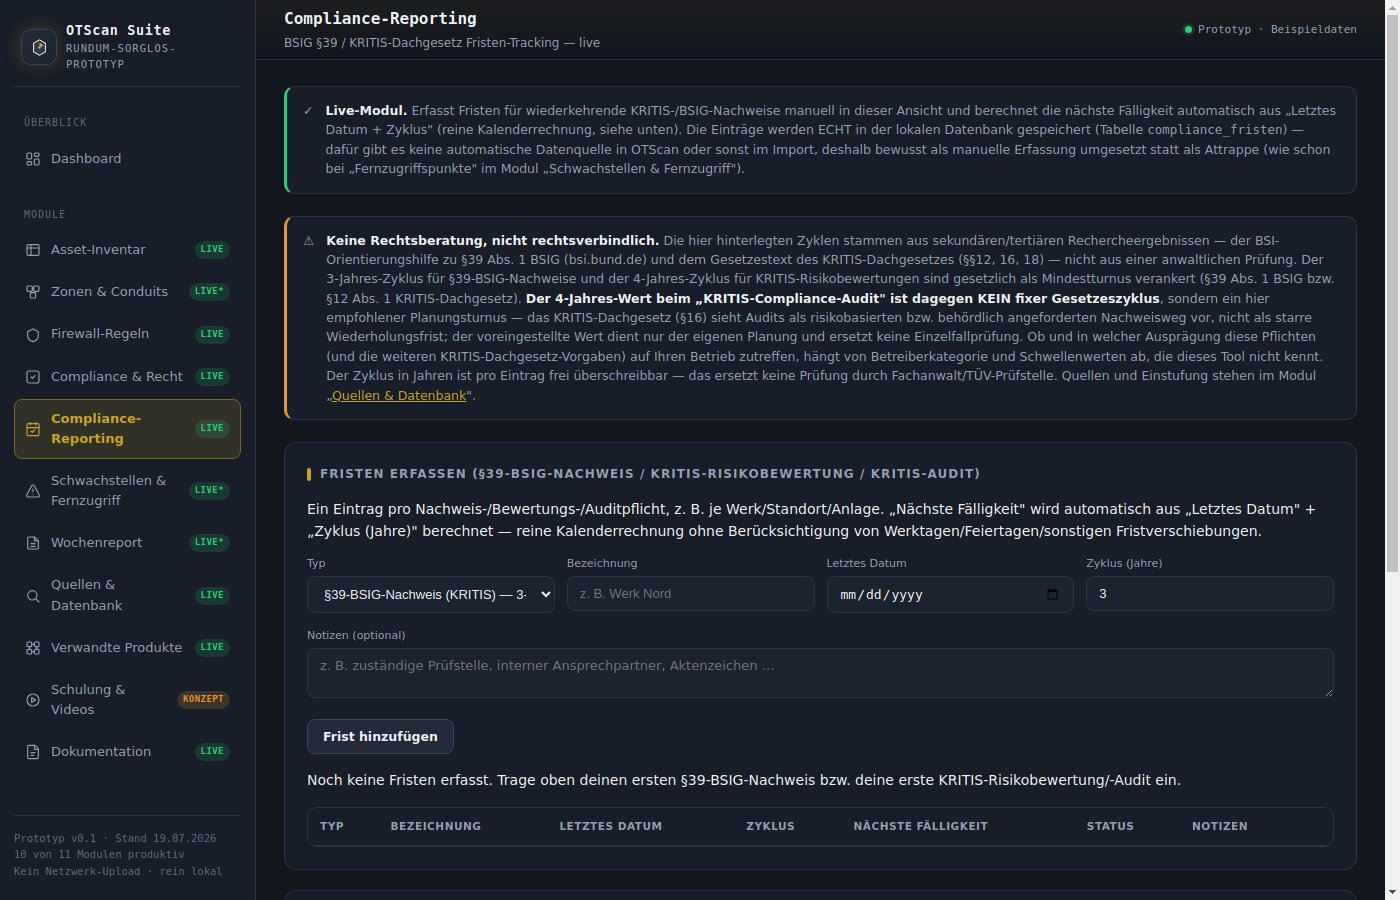Click the STATUS column header
The width and height of the screenshot is (1400, 900).
[x=1110, y=827]
